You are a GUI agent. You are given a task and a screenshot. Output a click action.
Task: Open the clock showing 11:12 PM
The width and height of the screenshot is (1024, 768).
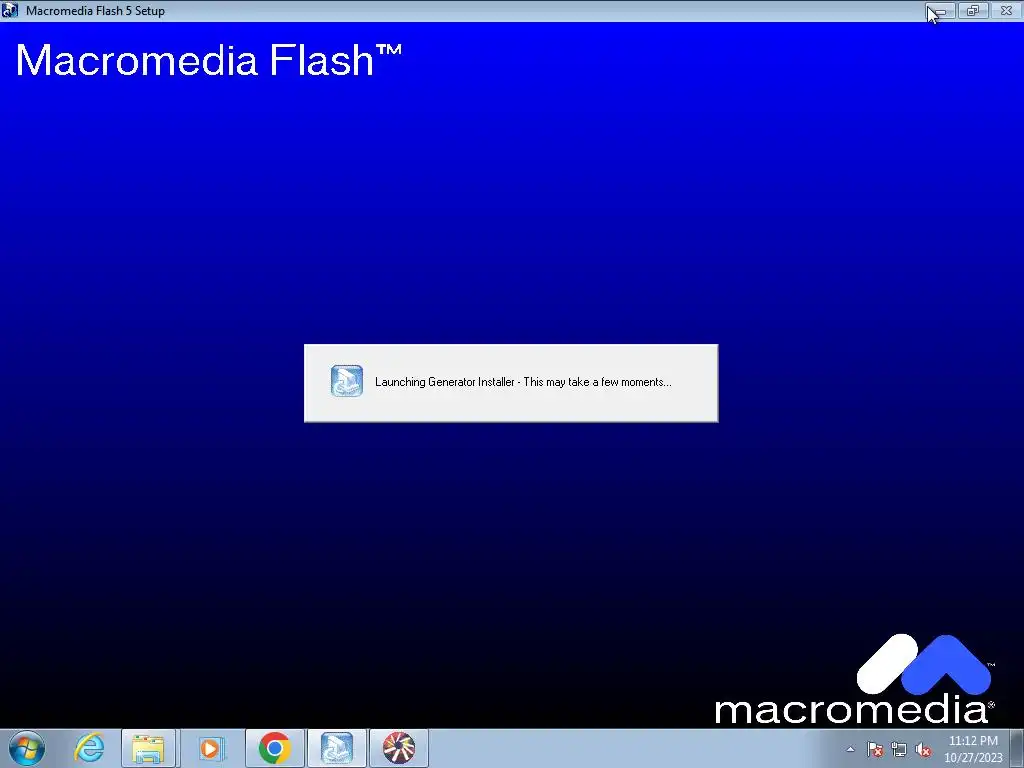pyautogui.click(x=973, y=749)
